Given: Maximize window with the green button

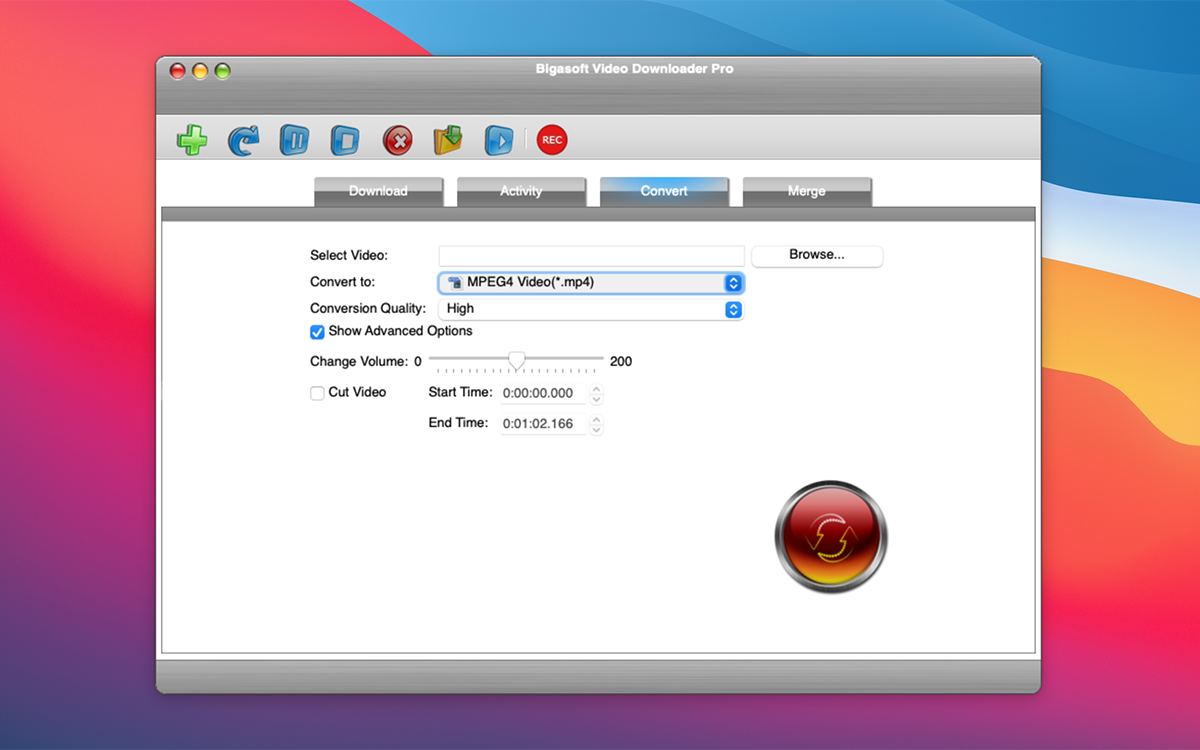Looking at the screenshot, I should (222, 71).
